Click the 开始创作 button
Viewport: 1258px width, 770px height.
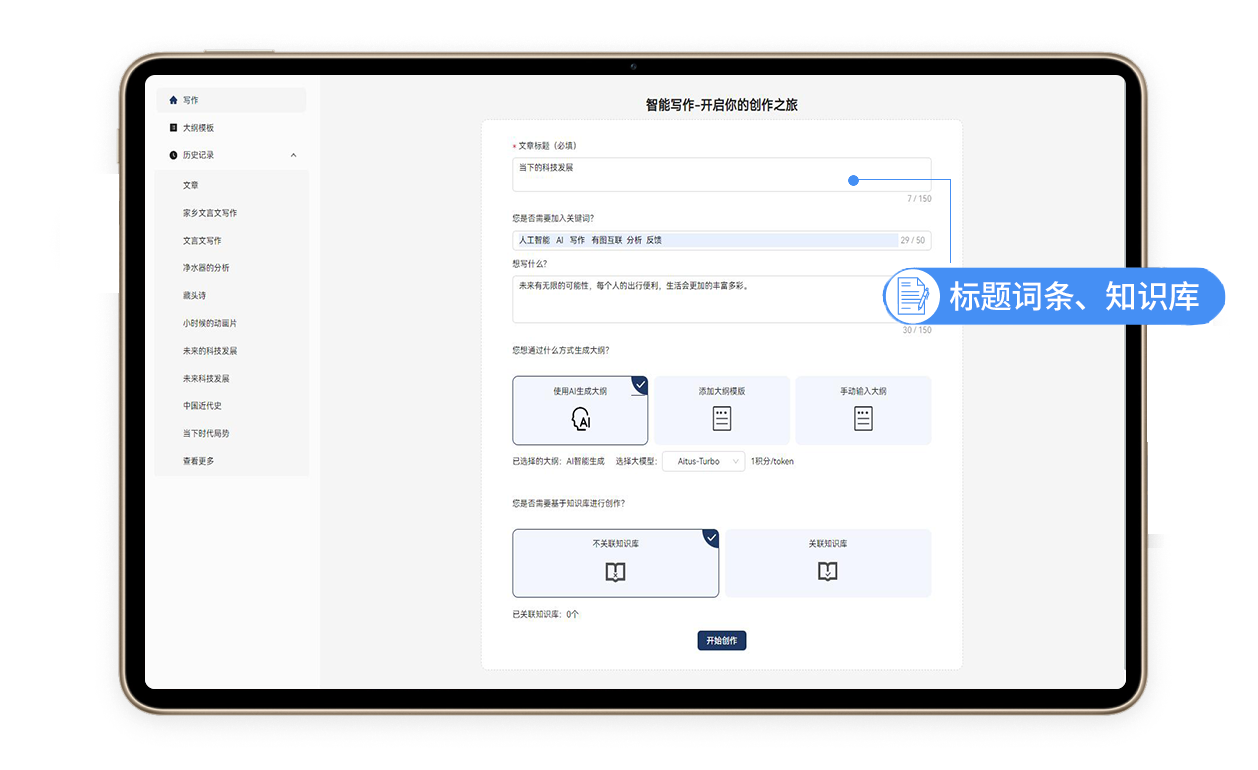(x=721, y=640)
